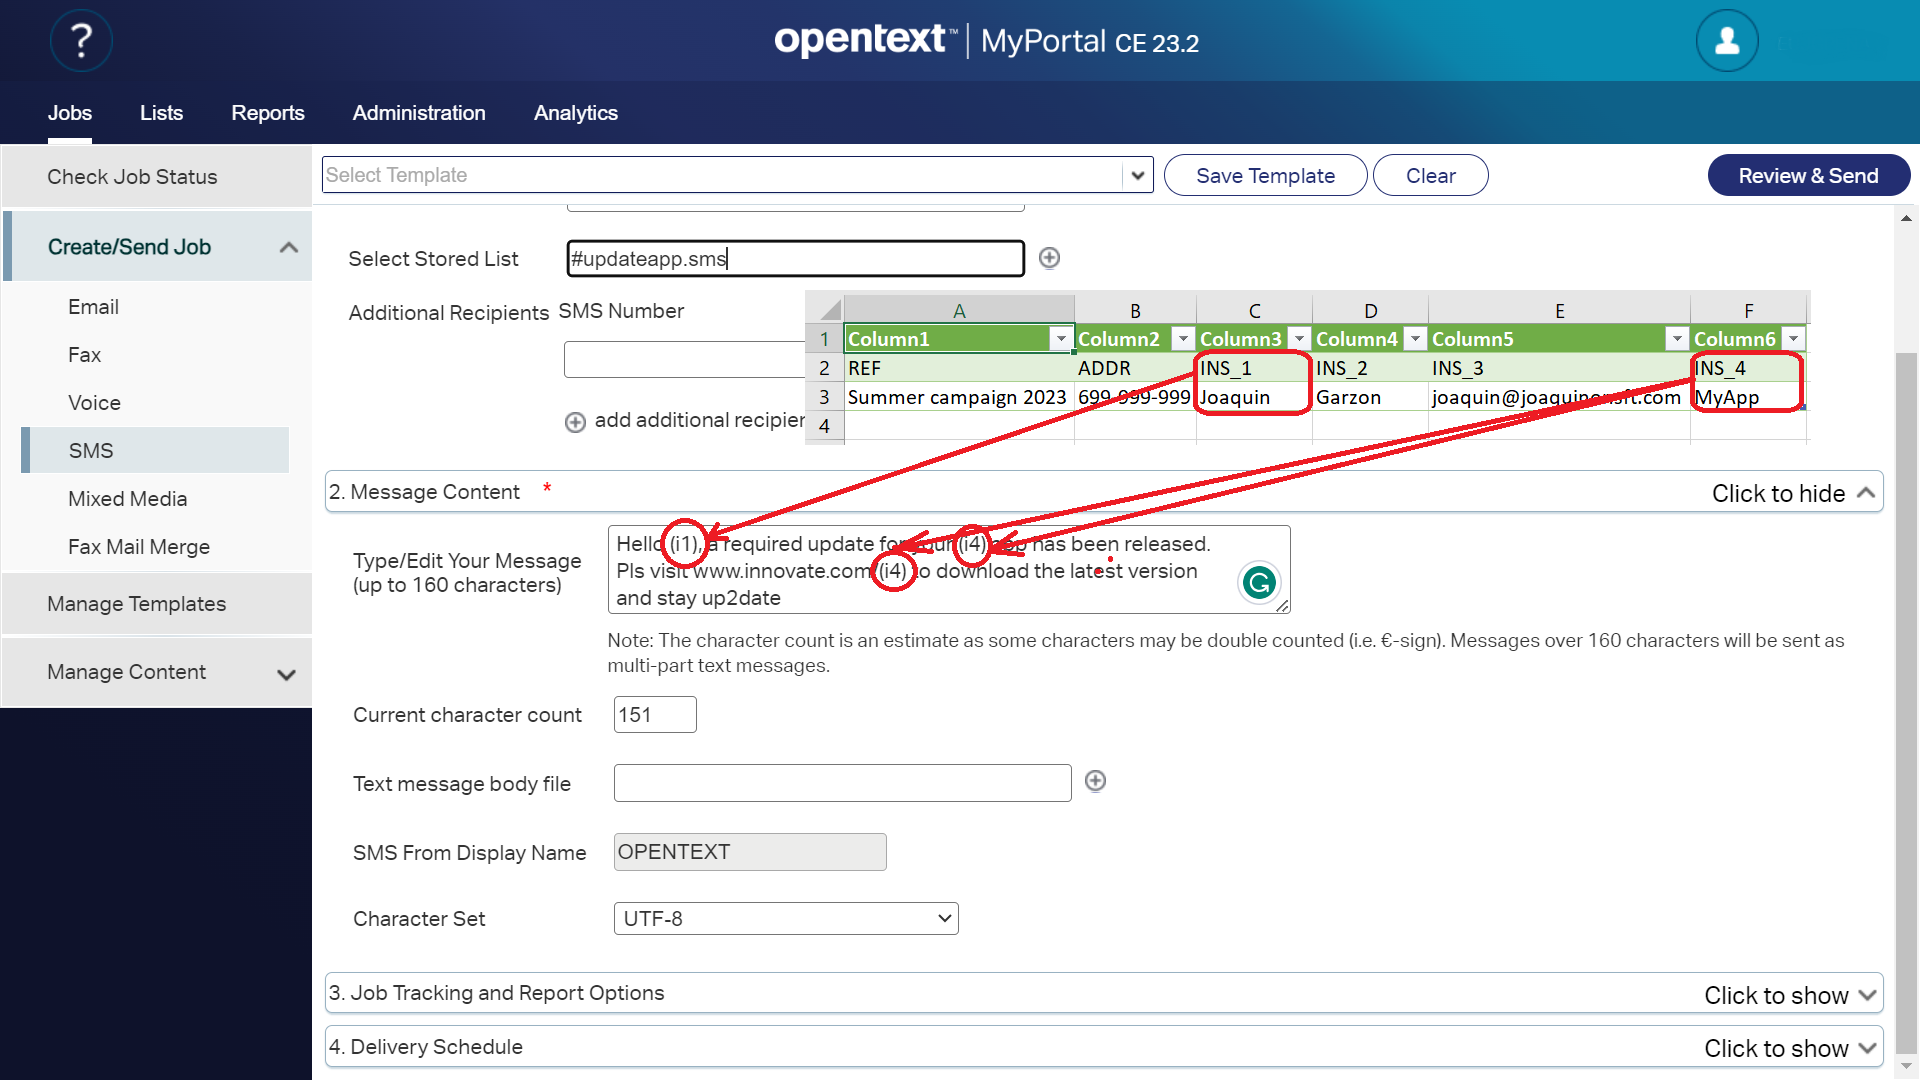The height and width of the screenshot is (1080, 1920).
Task: Click plus icon next to Text message body file
Action: [x=1095, y=781]
